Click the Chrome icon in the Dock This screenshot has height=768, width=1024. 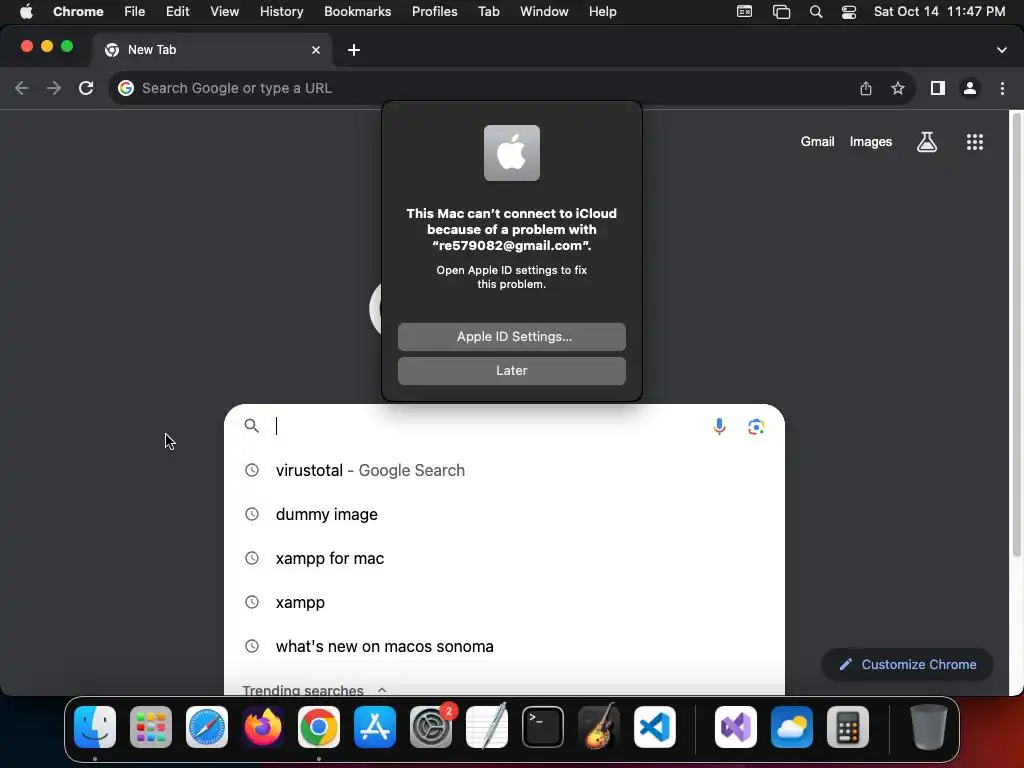pyautogui.click(x=319, y=727)
